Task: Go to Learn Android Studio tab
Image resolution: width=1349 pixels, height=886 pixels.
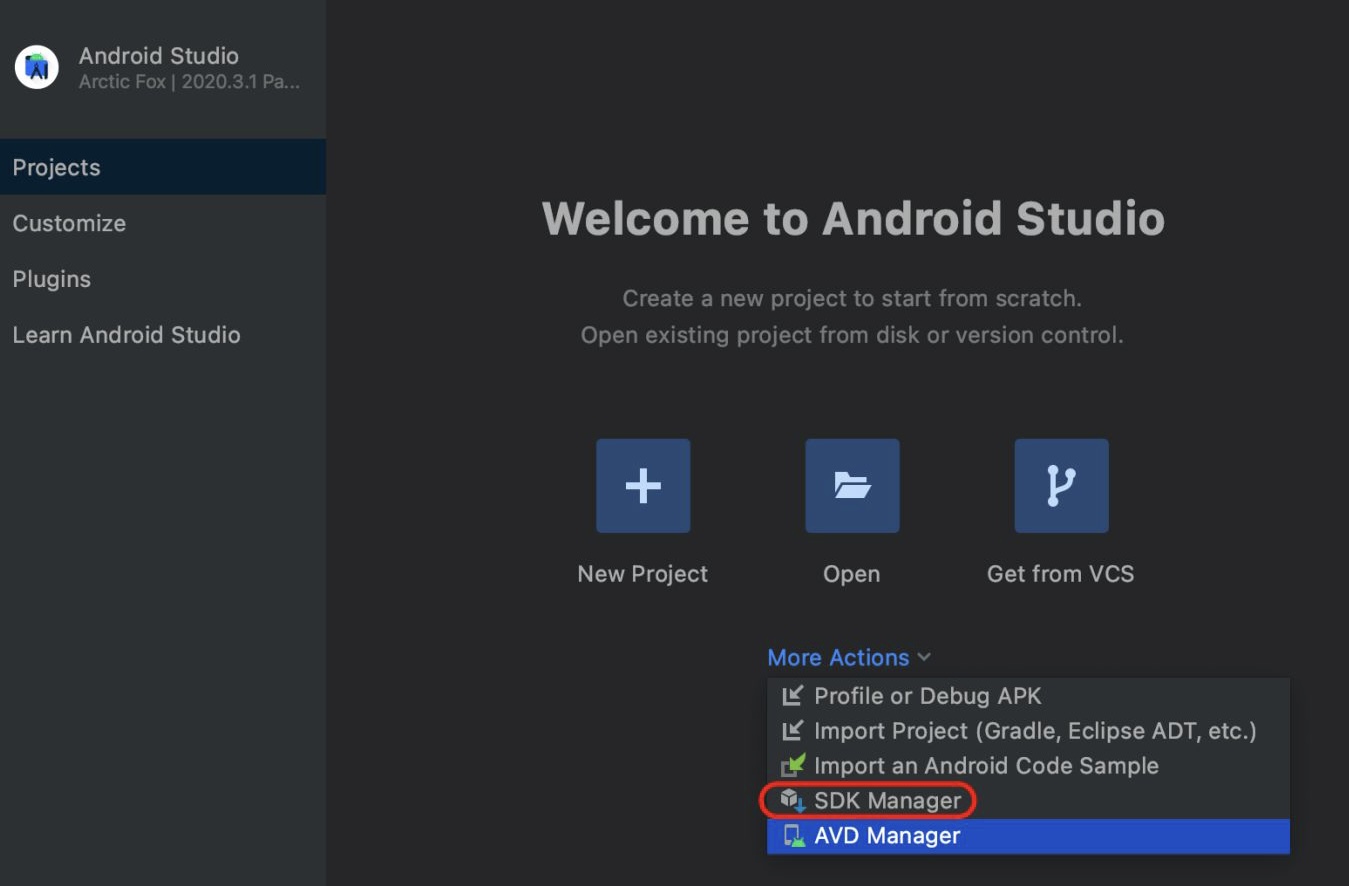Action: pyautogui.click(x=163, y=335)
